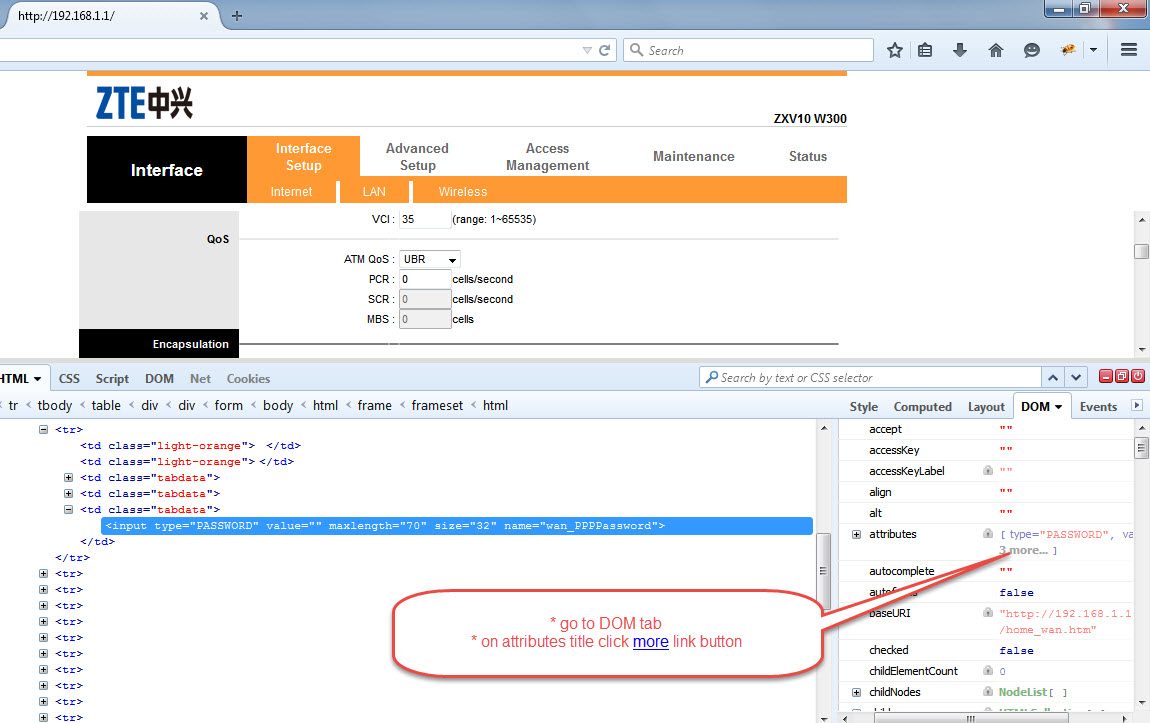
Task: Click inside the VCI input field
Action: tap(424, 218)
